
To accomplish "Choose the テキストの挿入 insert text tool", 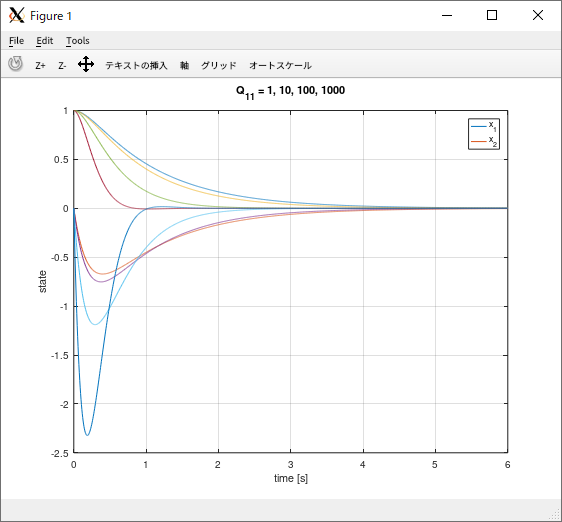I will (x=136, y=66).
